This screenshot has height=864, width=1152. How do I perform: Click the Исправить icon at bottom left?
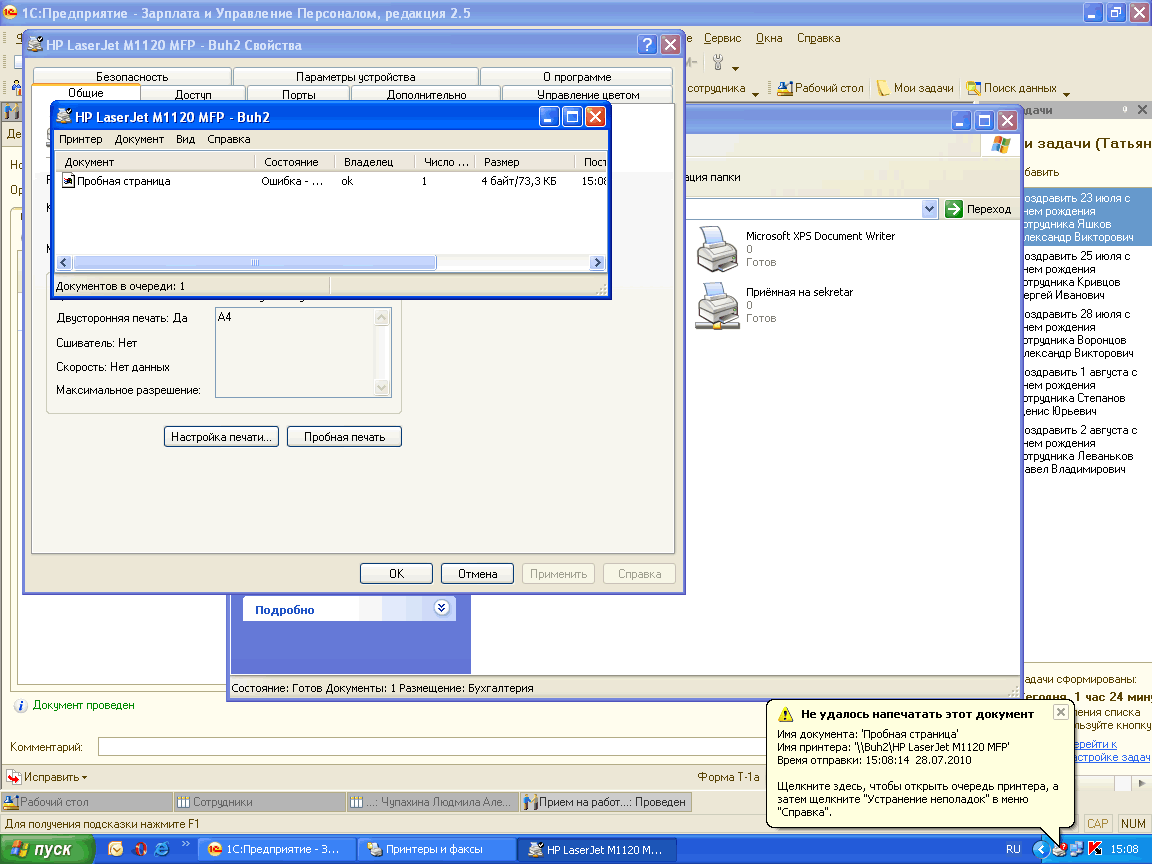point(13,777)
